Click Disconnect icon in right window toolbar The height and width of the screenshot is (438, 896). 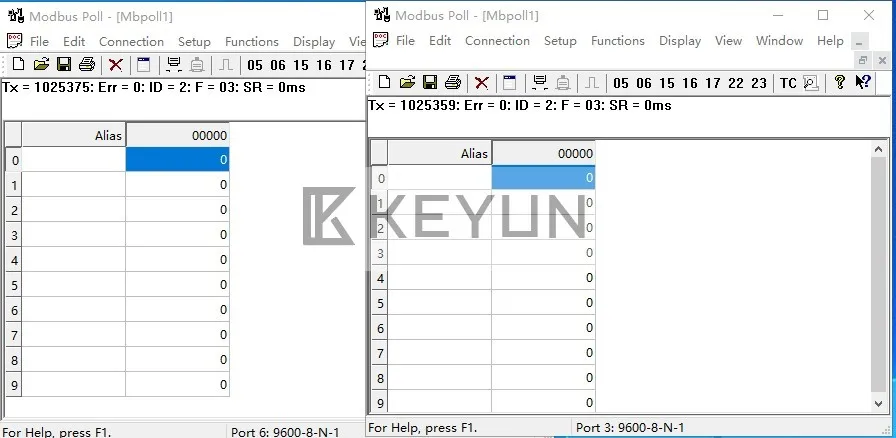point(563,83)
